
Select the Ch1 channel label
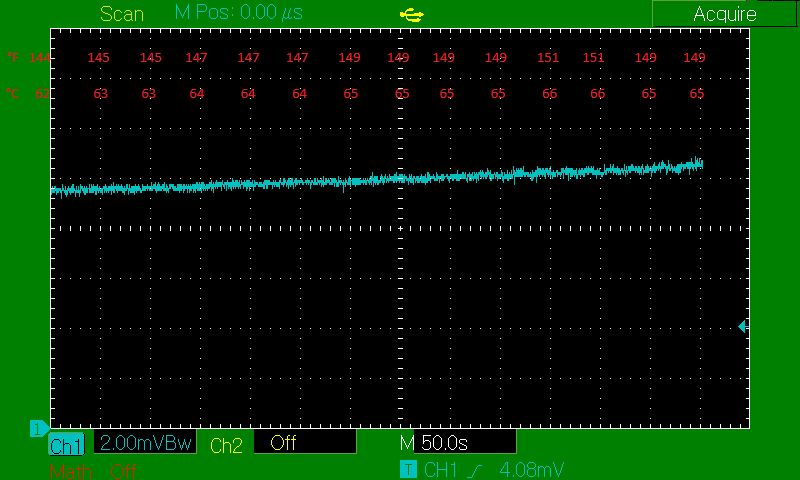tap(66, 445)
